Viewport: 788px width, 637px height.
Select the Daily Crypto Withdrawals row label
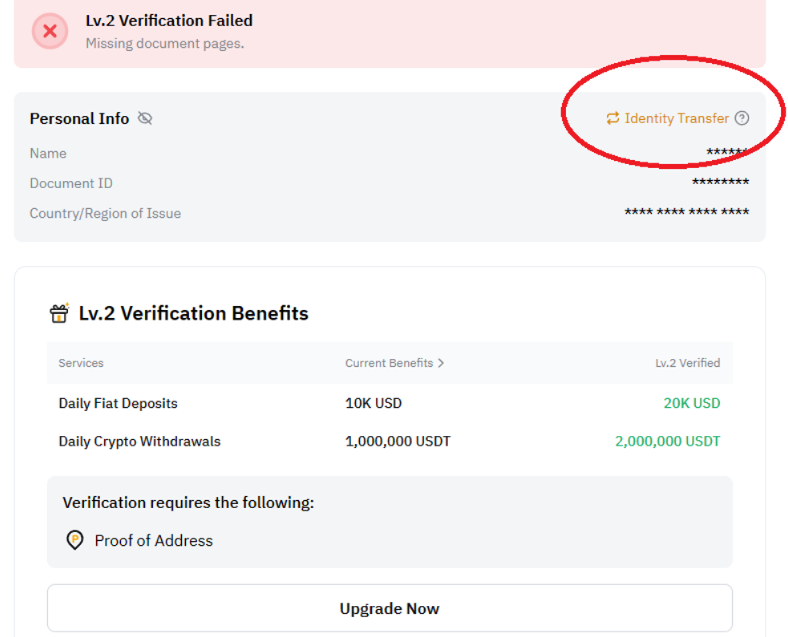click(x=140, y=441)
